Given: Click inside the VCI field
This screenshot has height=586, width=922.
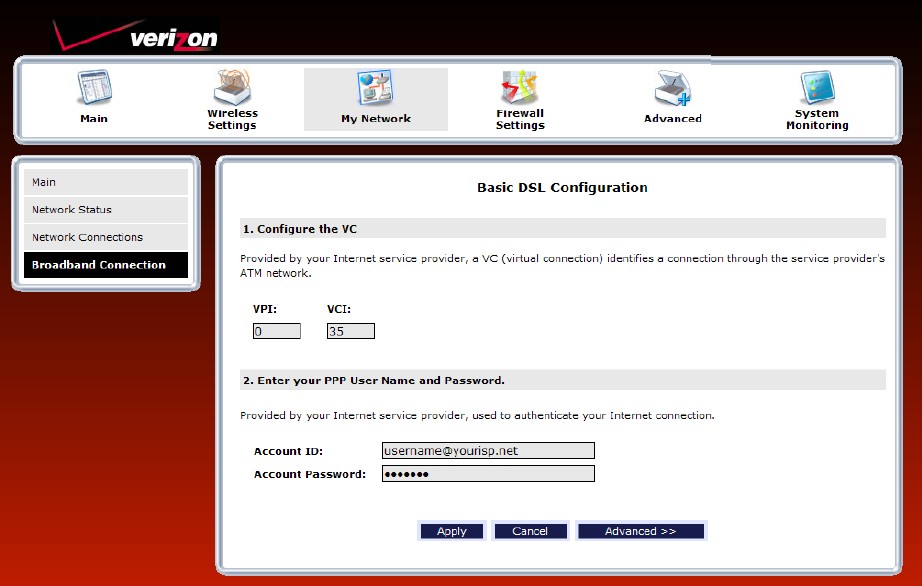Looking at the screenshot, I should point(349,330).
